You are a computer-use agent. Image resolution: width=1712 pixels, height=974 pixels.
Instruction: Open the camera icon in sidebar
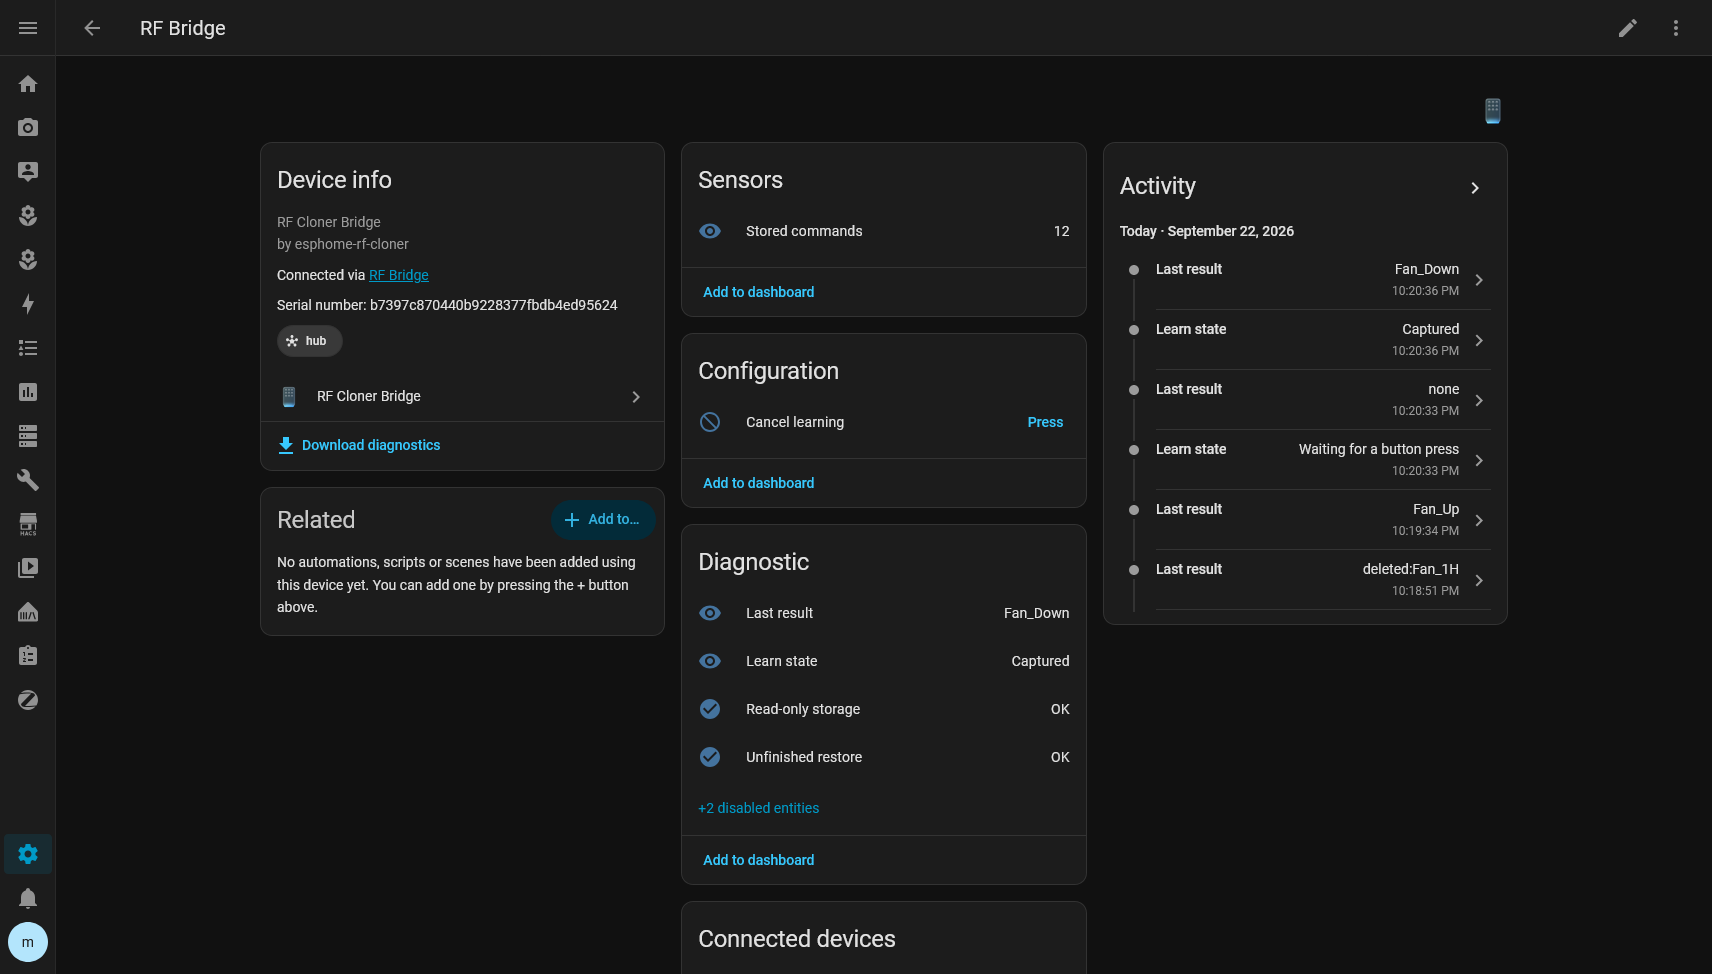(28, 128)
